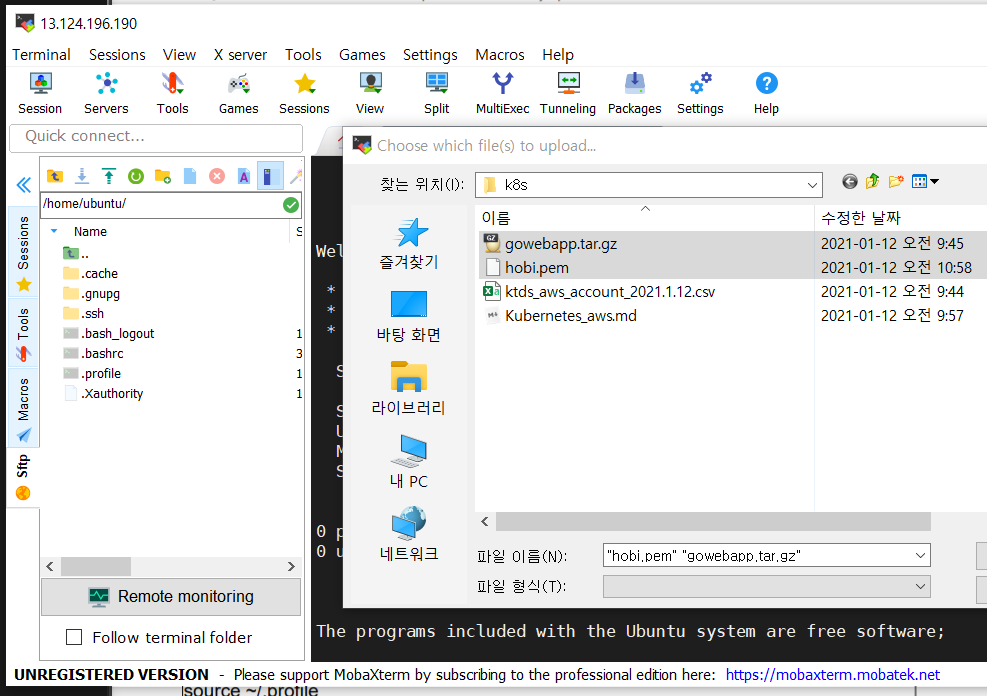The image size is (987, 696).
Task: Go to parent folder in SFTP toolbar
Action: tap(55, 176)
